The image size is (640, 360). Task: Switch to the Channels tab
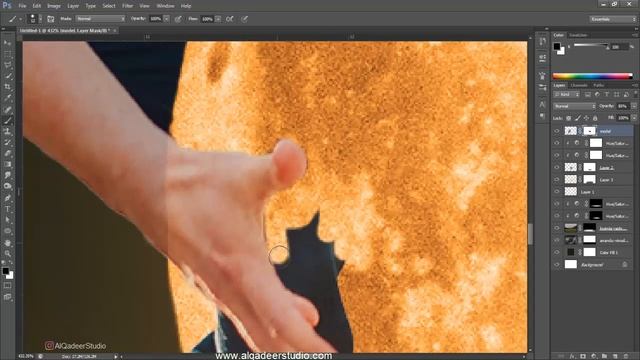click(579, 85)
